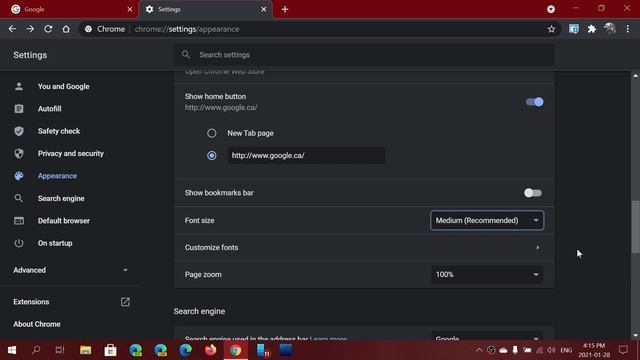Switch to the Google tab

(x=69, y=9)
